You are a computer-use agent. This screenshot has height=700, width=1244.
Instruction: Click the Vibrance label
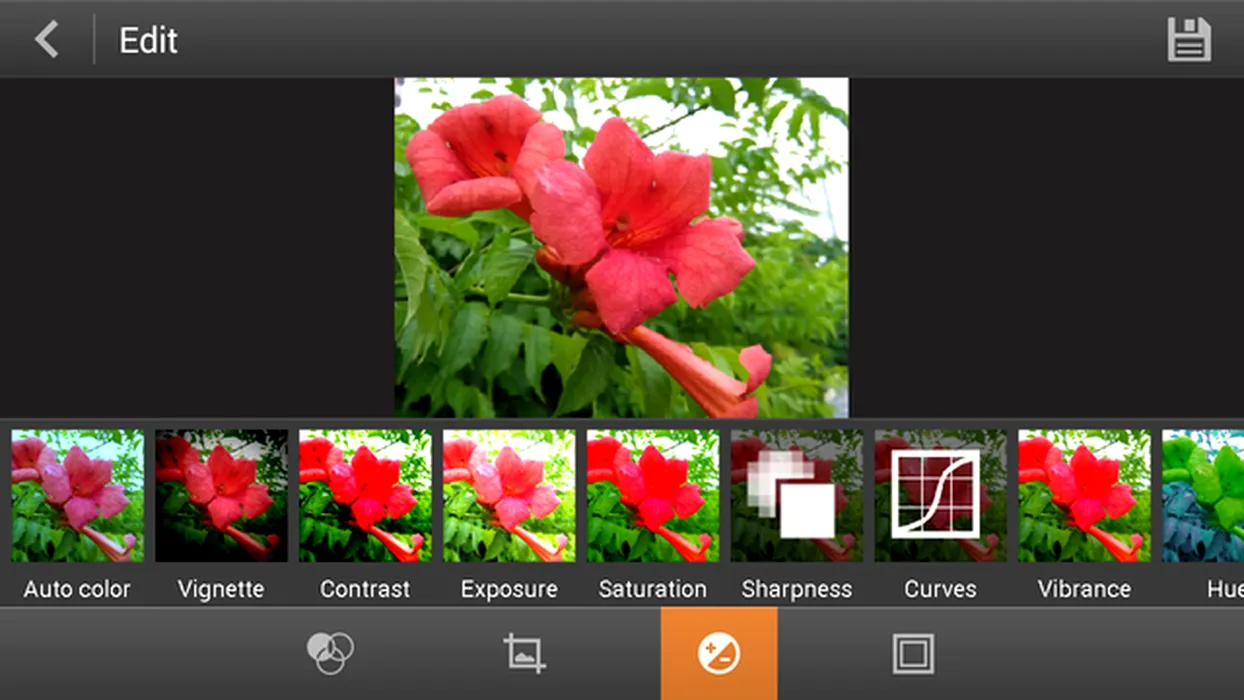click(x=1085, y=589)
